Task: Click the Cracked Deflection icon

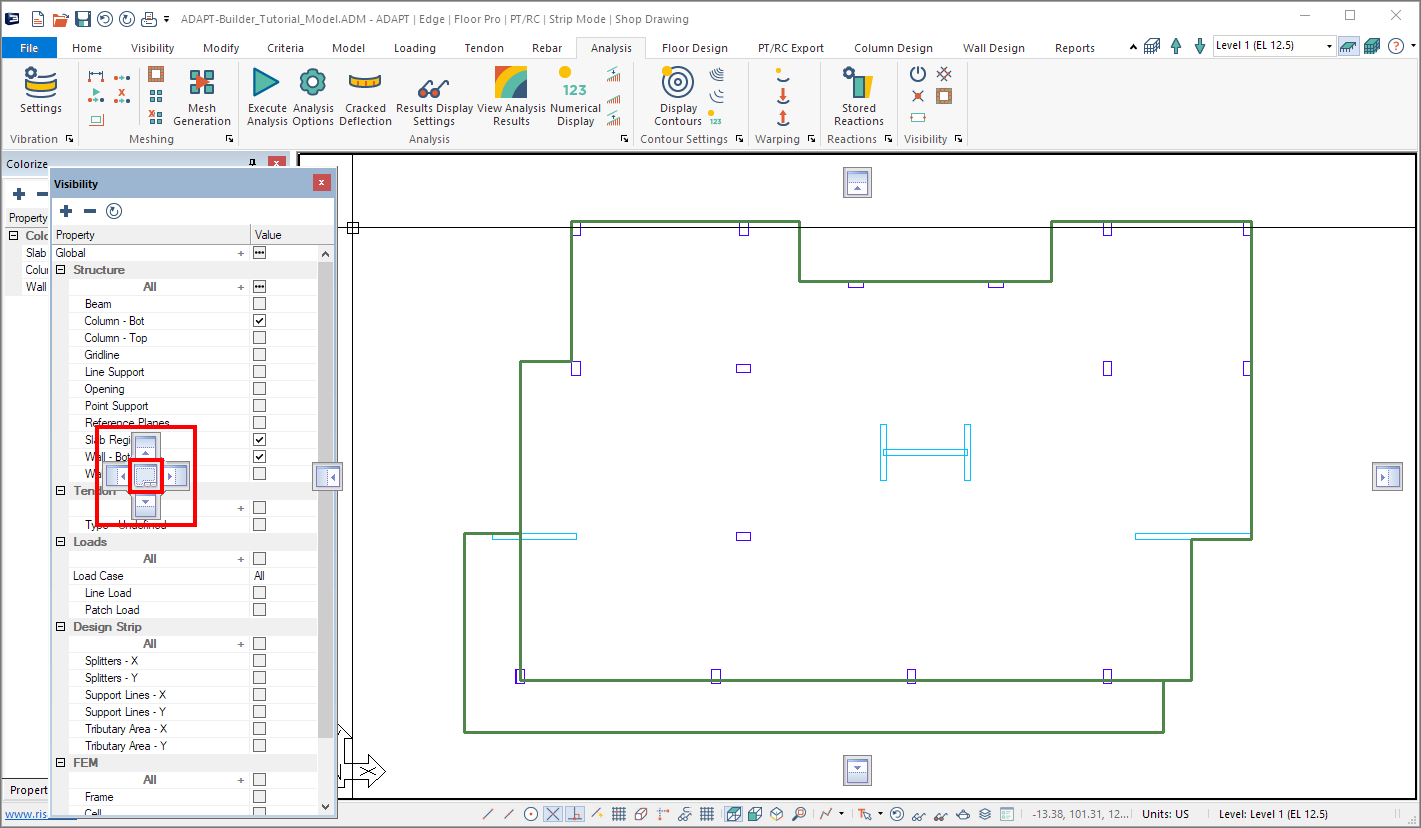Action: 365,83
